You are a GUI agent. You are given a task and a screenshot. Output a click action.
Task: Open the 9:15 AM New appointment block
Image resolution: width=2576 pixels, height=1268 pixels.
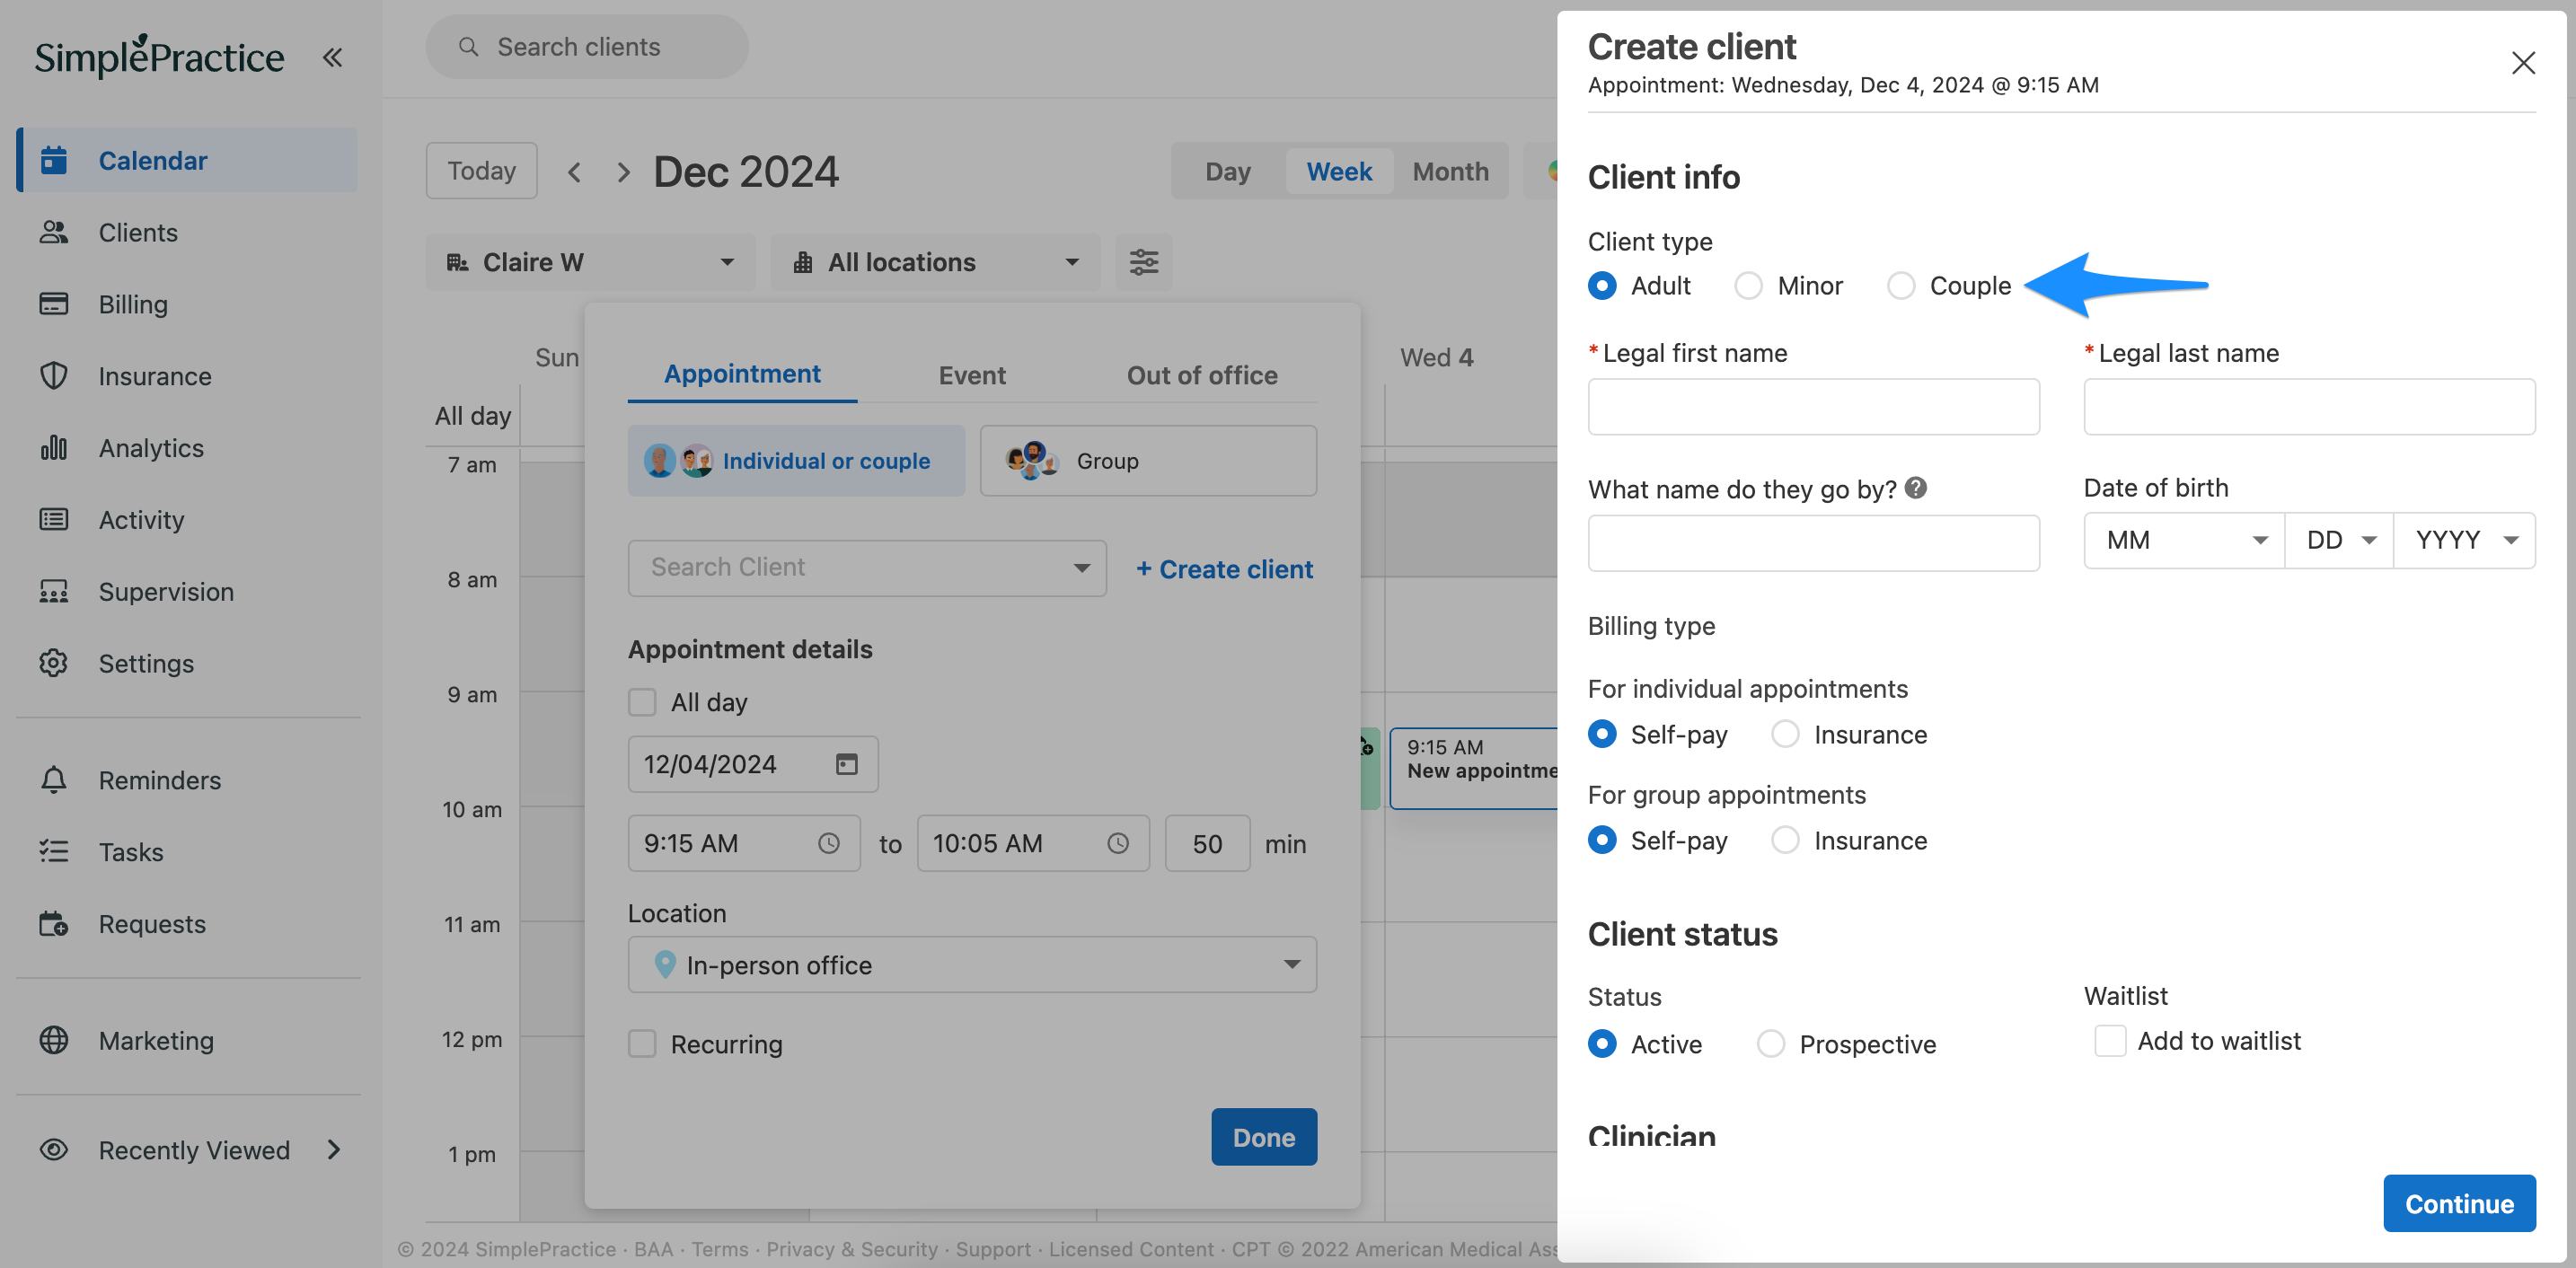click(1474, 768)
